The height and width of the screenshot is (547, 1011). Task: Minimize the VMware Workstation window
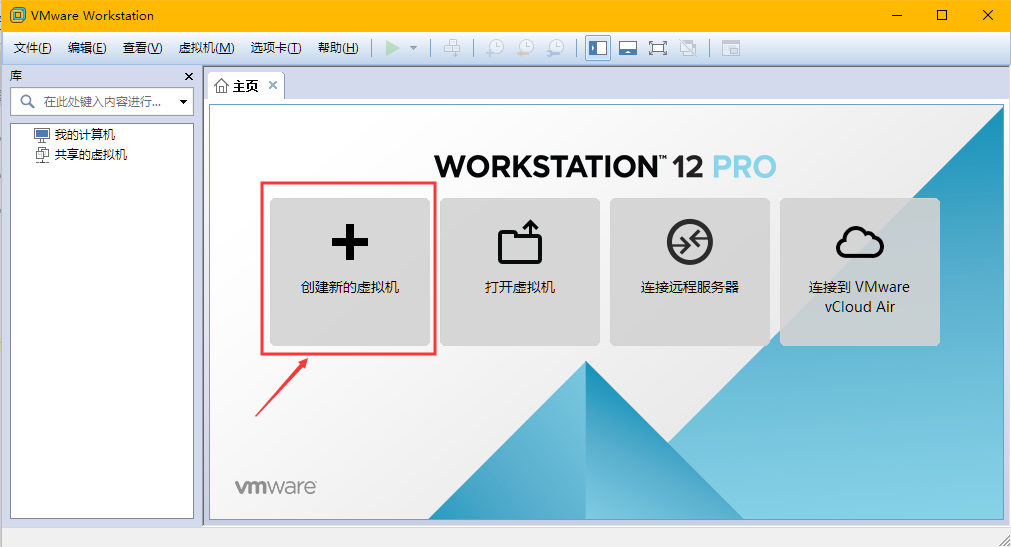click(897, 15)
